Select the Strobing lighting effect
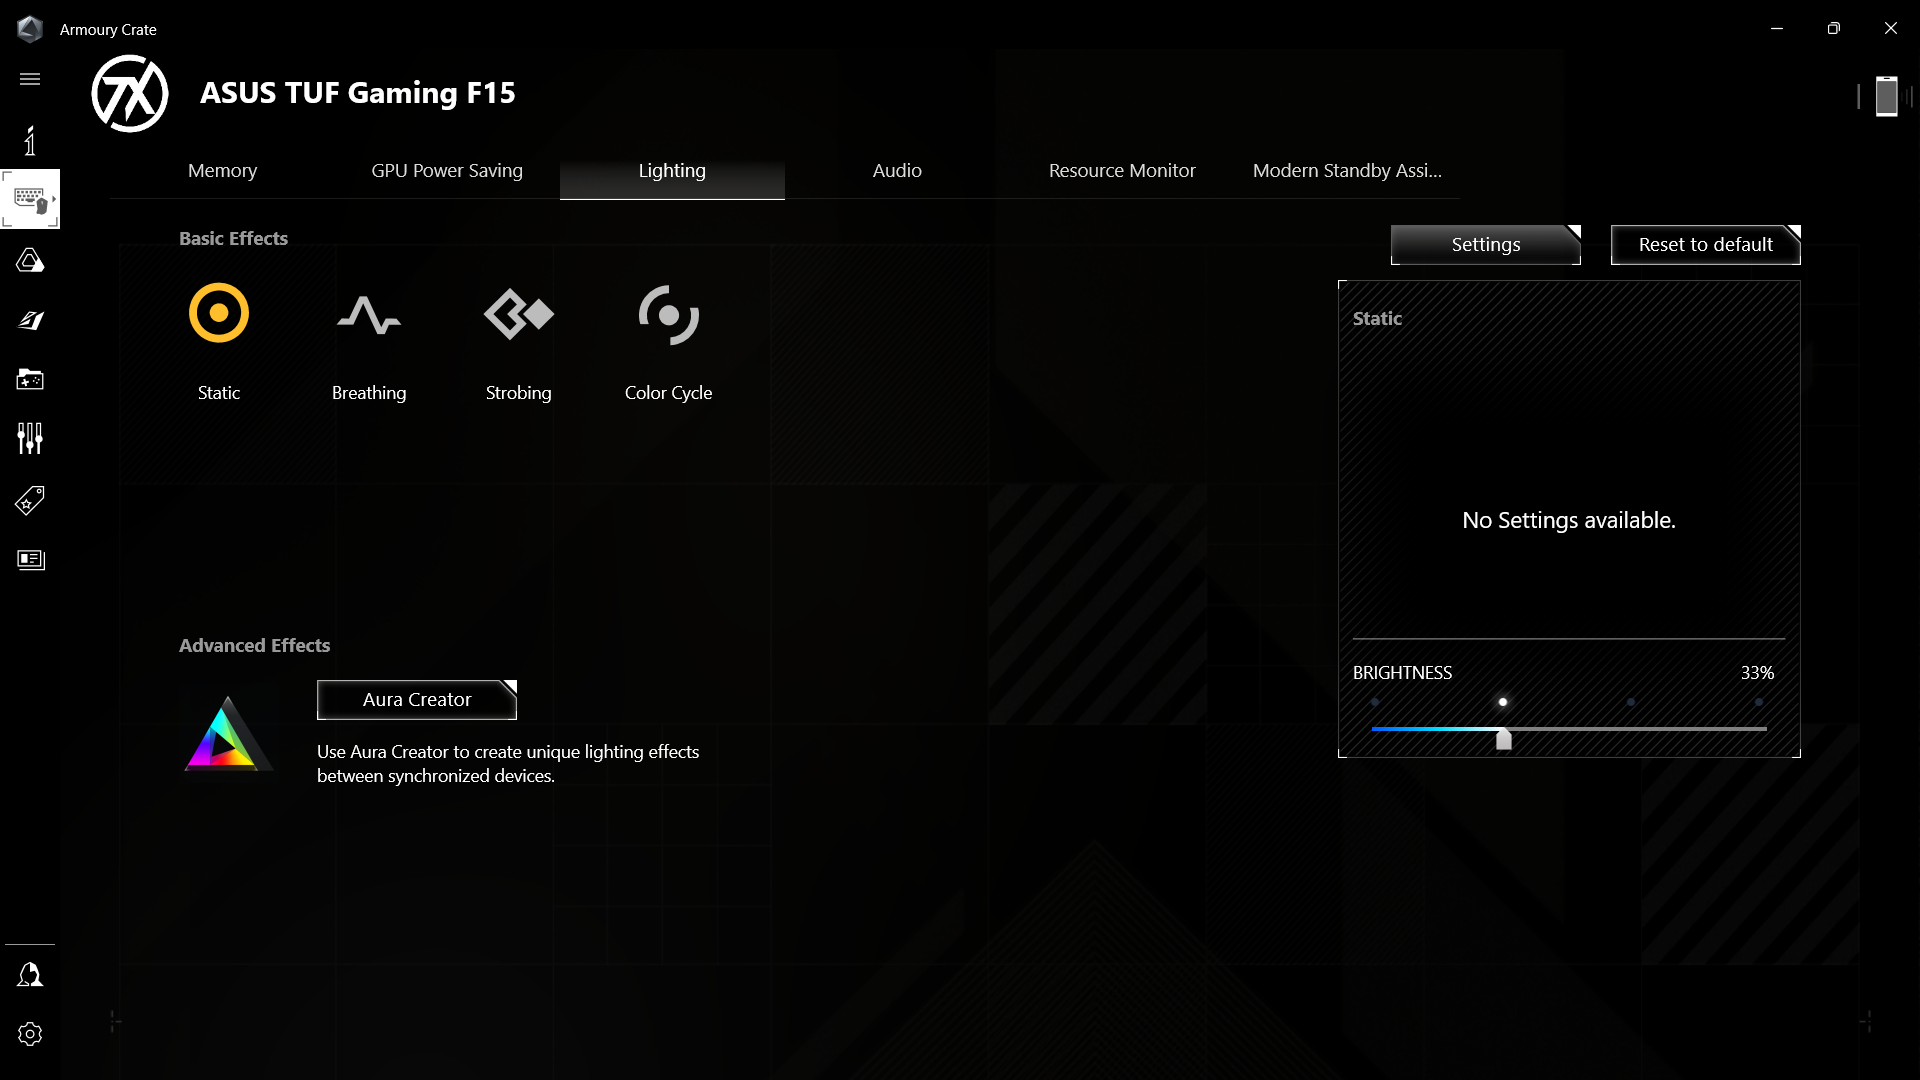1920x1080 pixels. [x=518, y=336]
